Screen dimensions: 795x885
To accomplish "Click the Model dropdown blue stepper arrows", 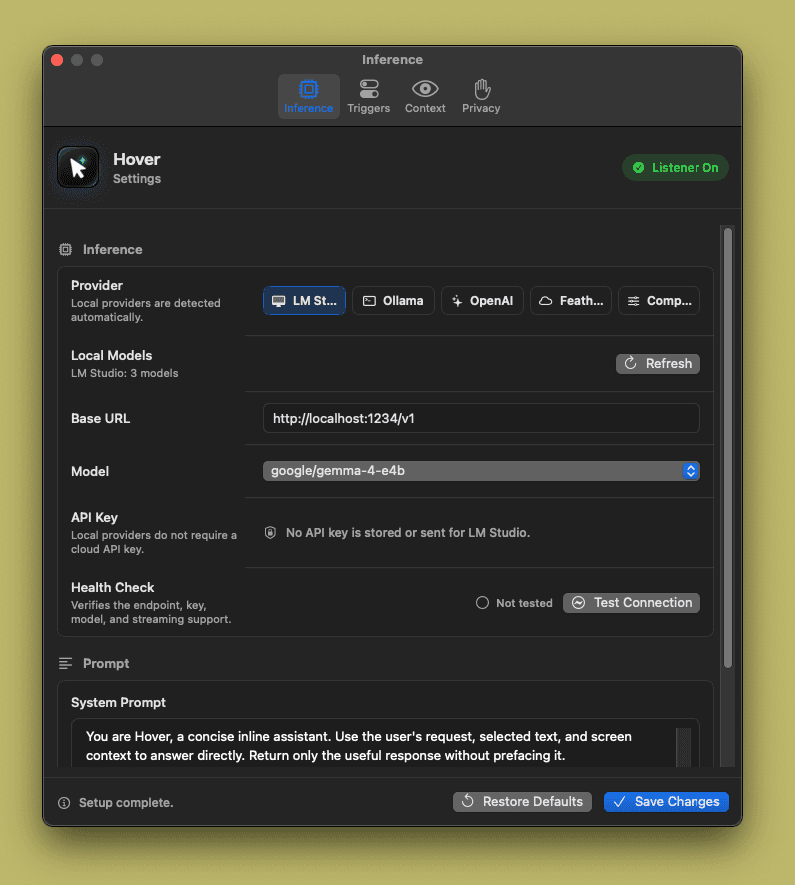I will click(x=691, y=471).
